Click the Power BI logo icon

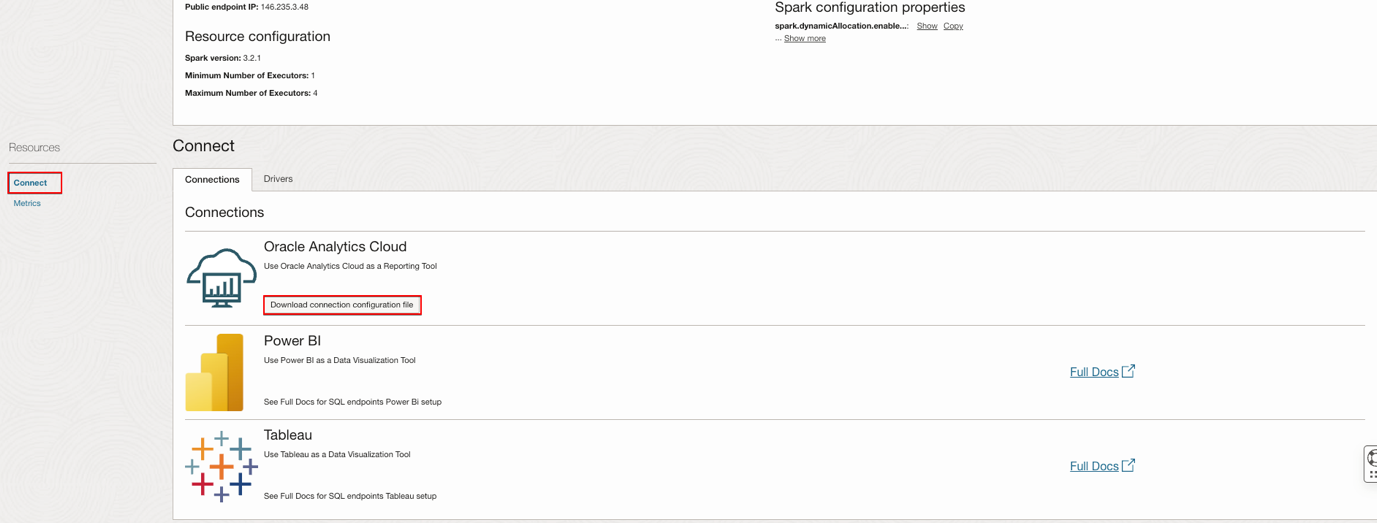point(215,372)
